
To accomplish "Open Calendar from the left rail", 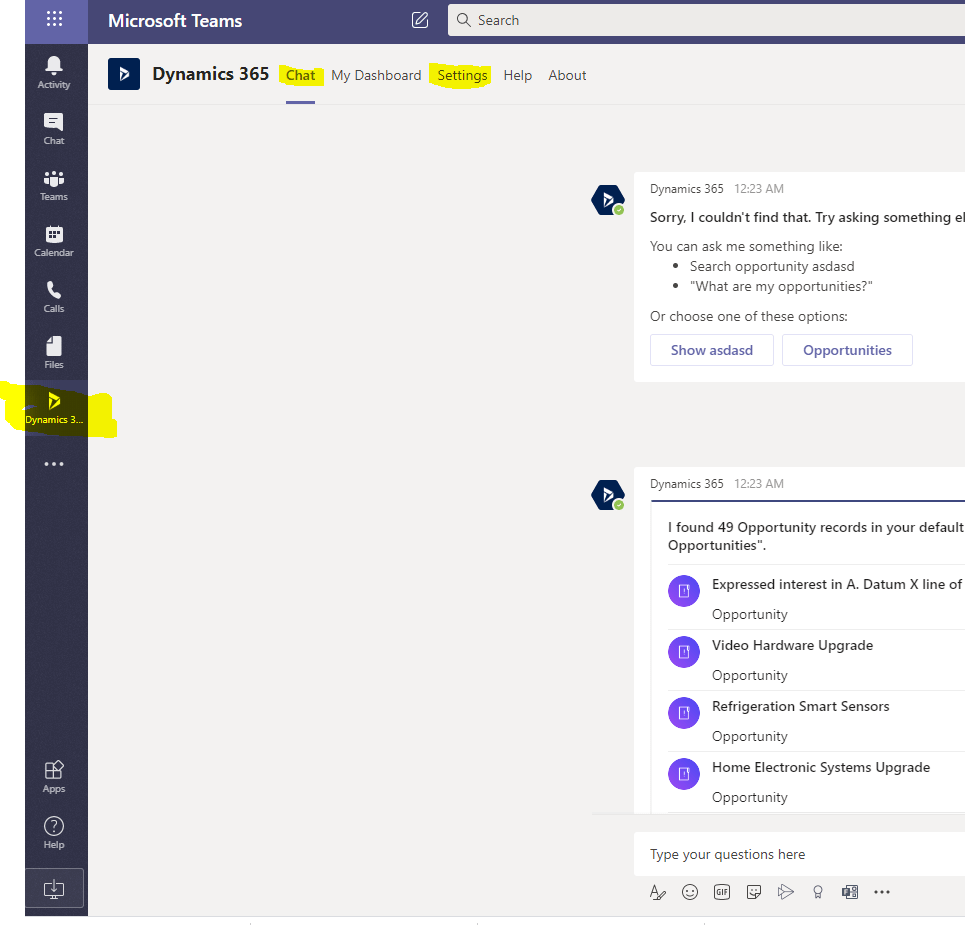I will (54, 240).
